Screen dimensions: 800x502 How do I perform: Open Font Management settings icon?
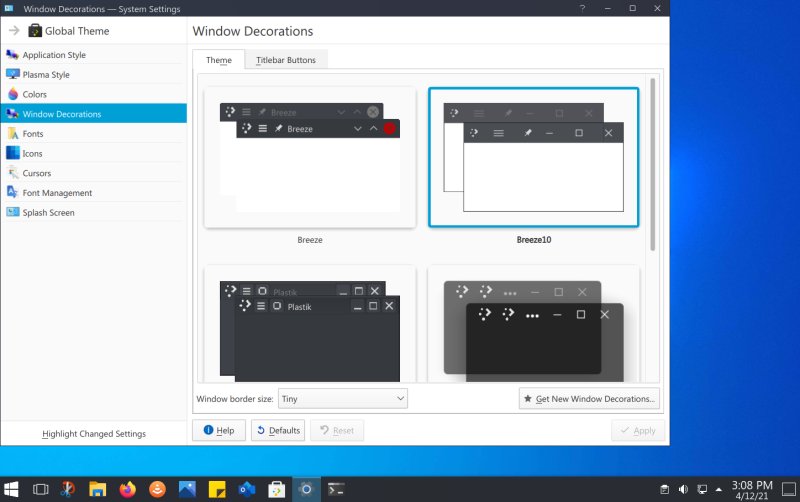13,192
